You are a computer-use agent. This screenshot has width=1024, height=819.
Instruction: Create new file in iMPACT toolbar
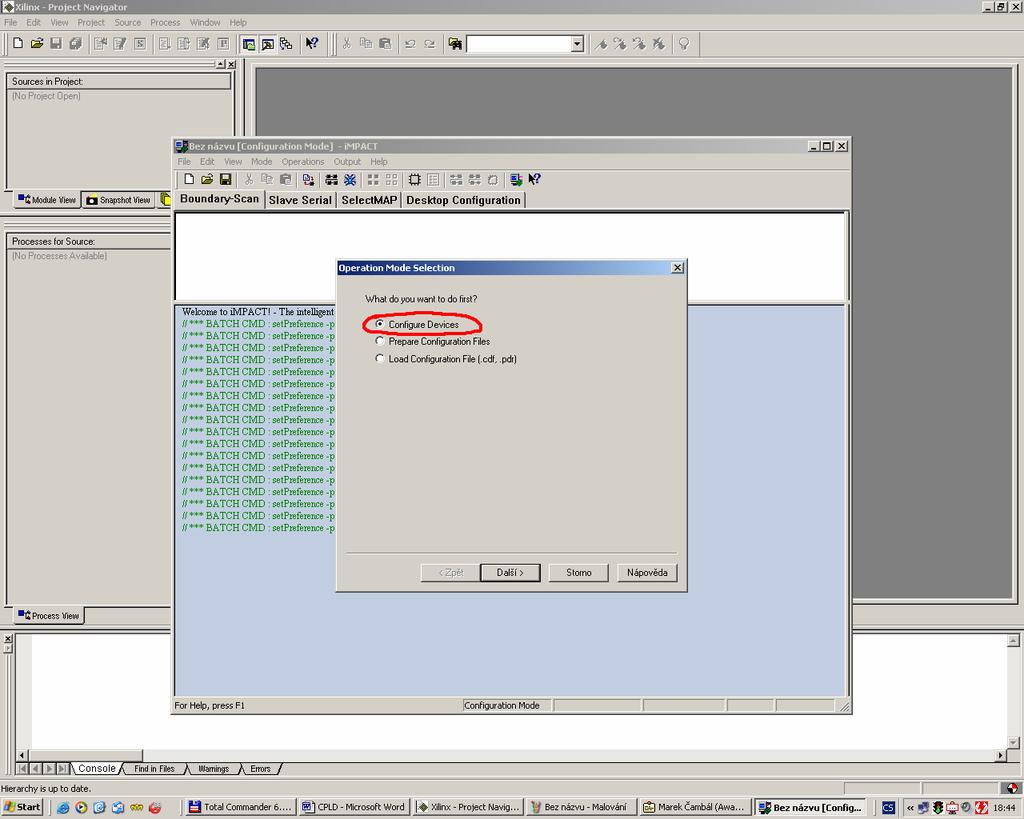(x=189, y=179)
